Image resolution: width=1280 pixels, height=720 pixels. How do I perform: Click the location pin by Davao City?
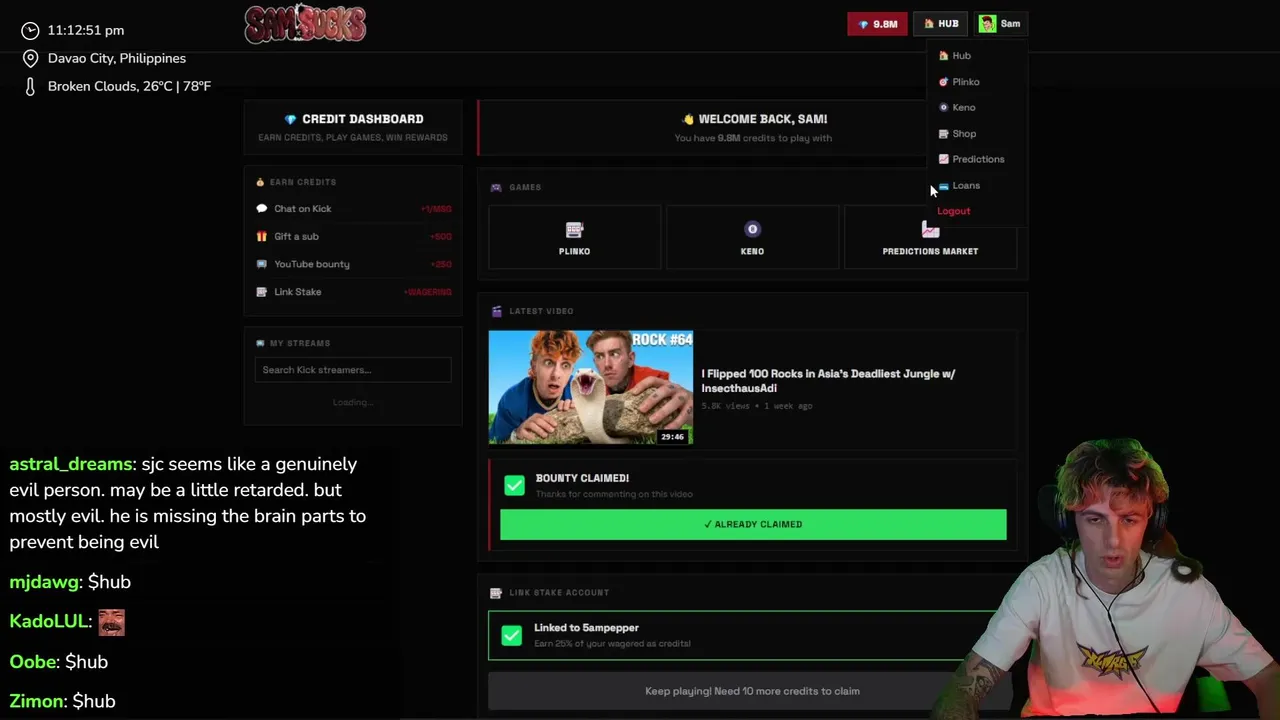30,59
